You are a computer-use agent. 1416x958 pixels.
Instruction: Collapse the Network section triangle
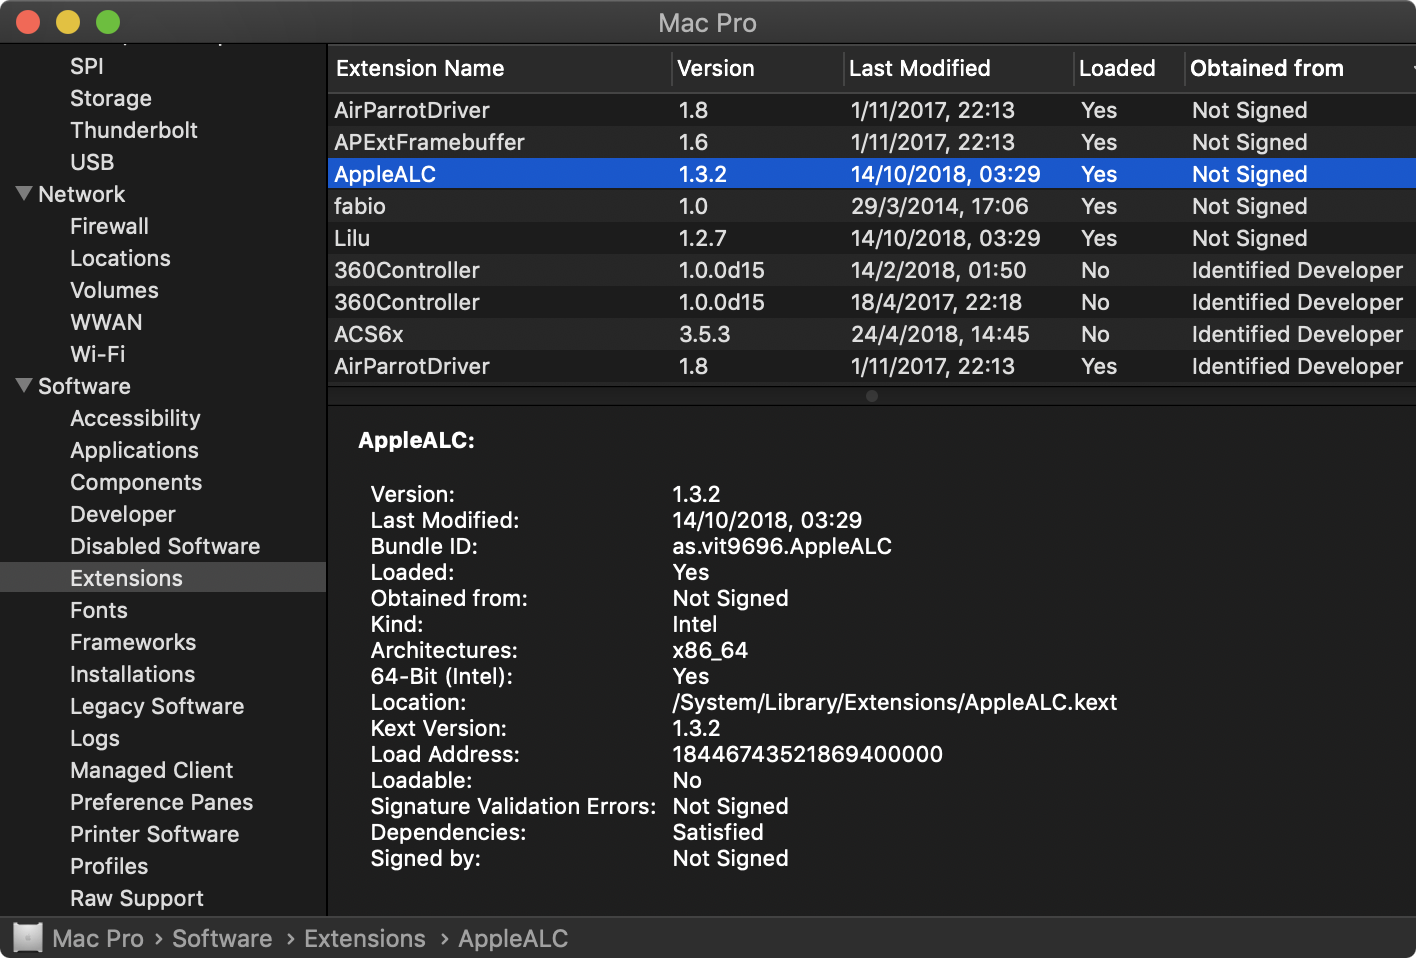click(x=24, y=193)
